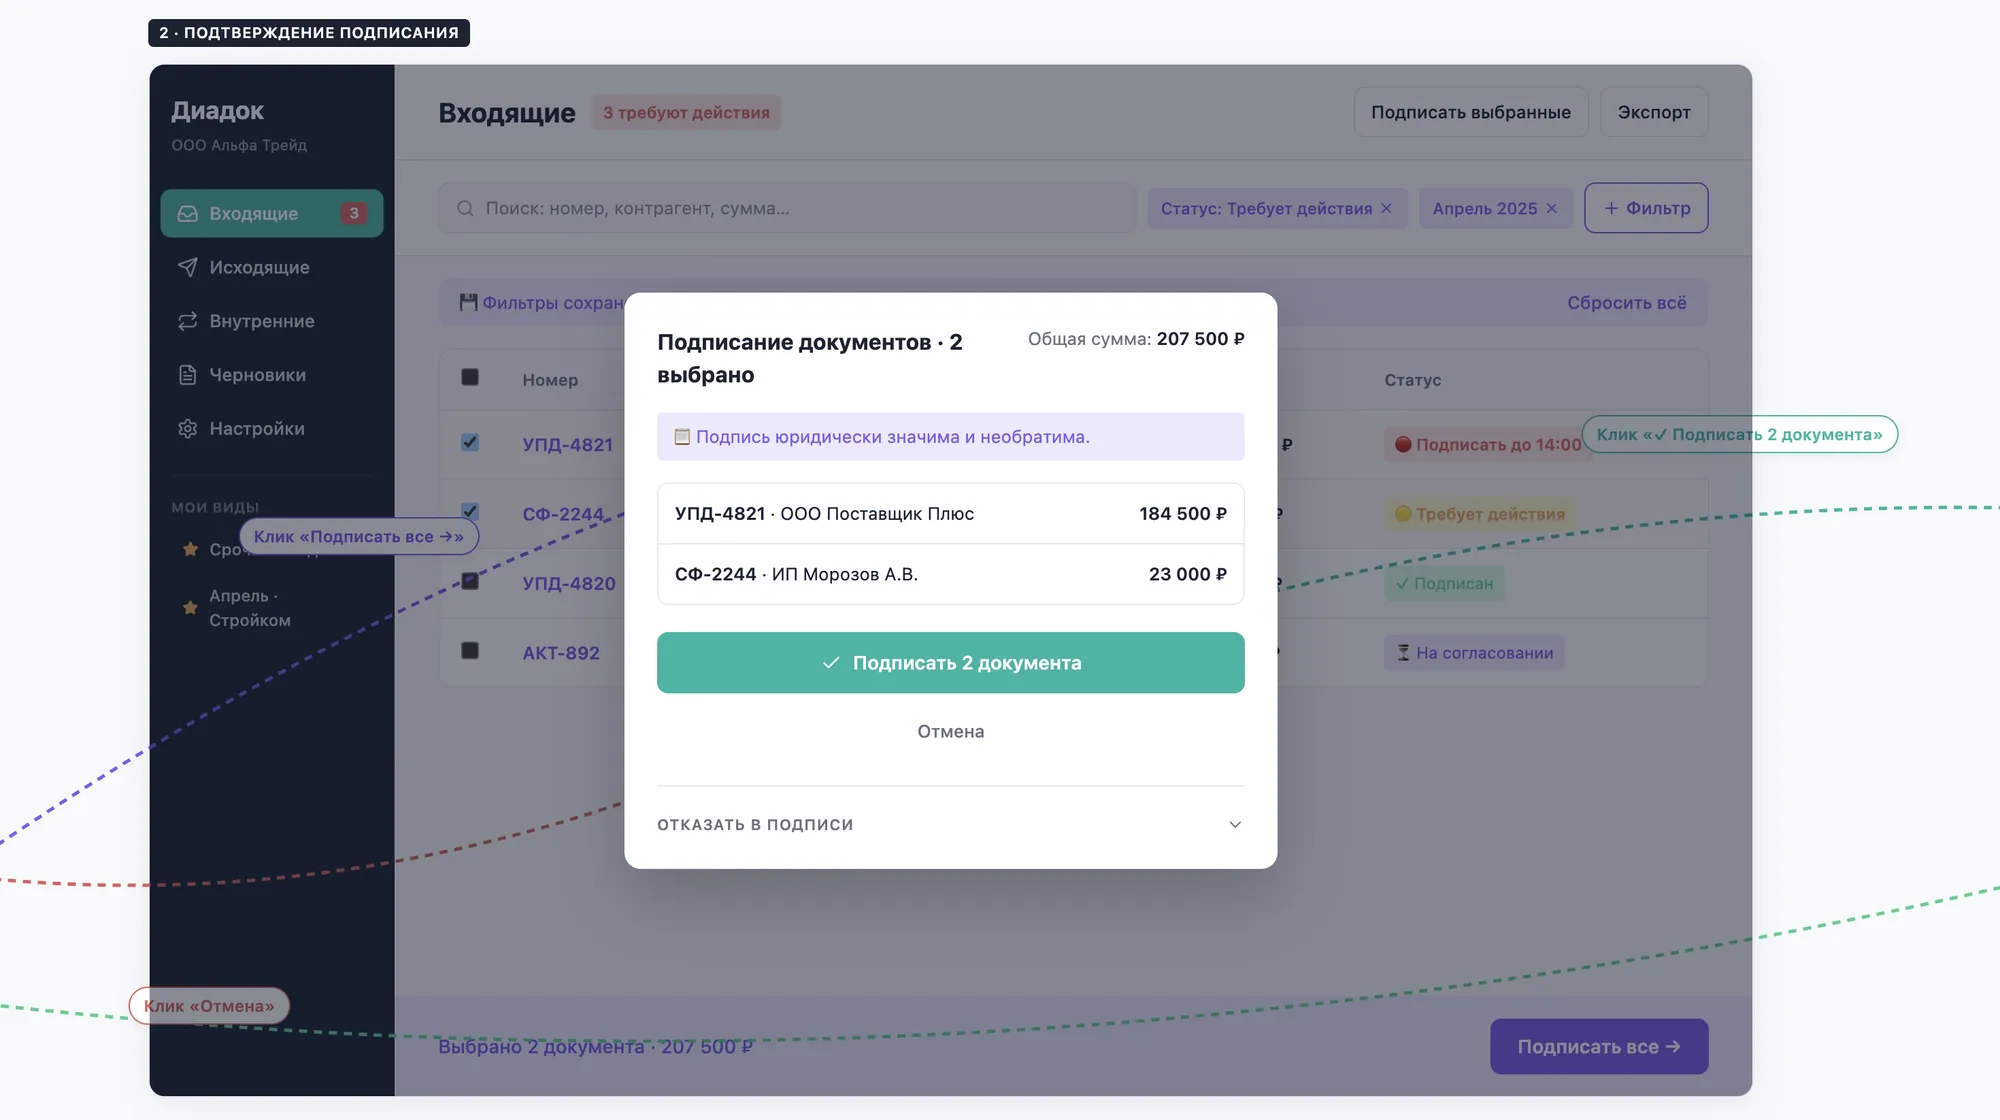Click the arrows icon beside Внутренние
2000x1120 pixels.
click(187, 321)
